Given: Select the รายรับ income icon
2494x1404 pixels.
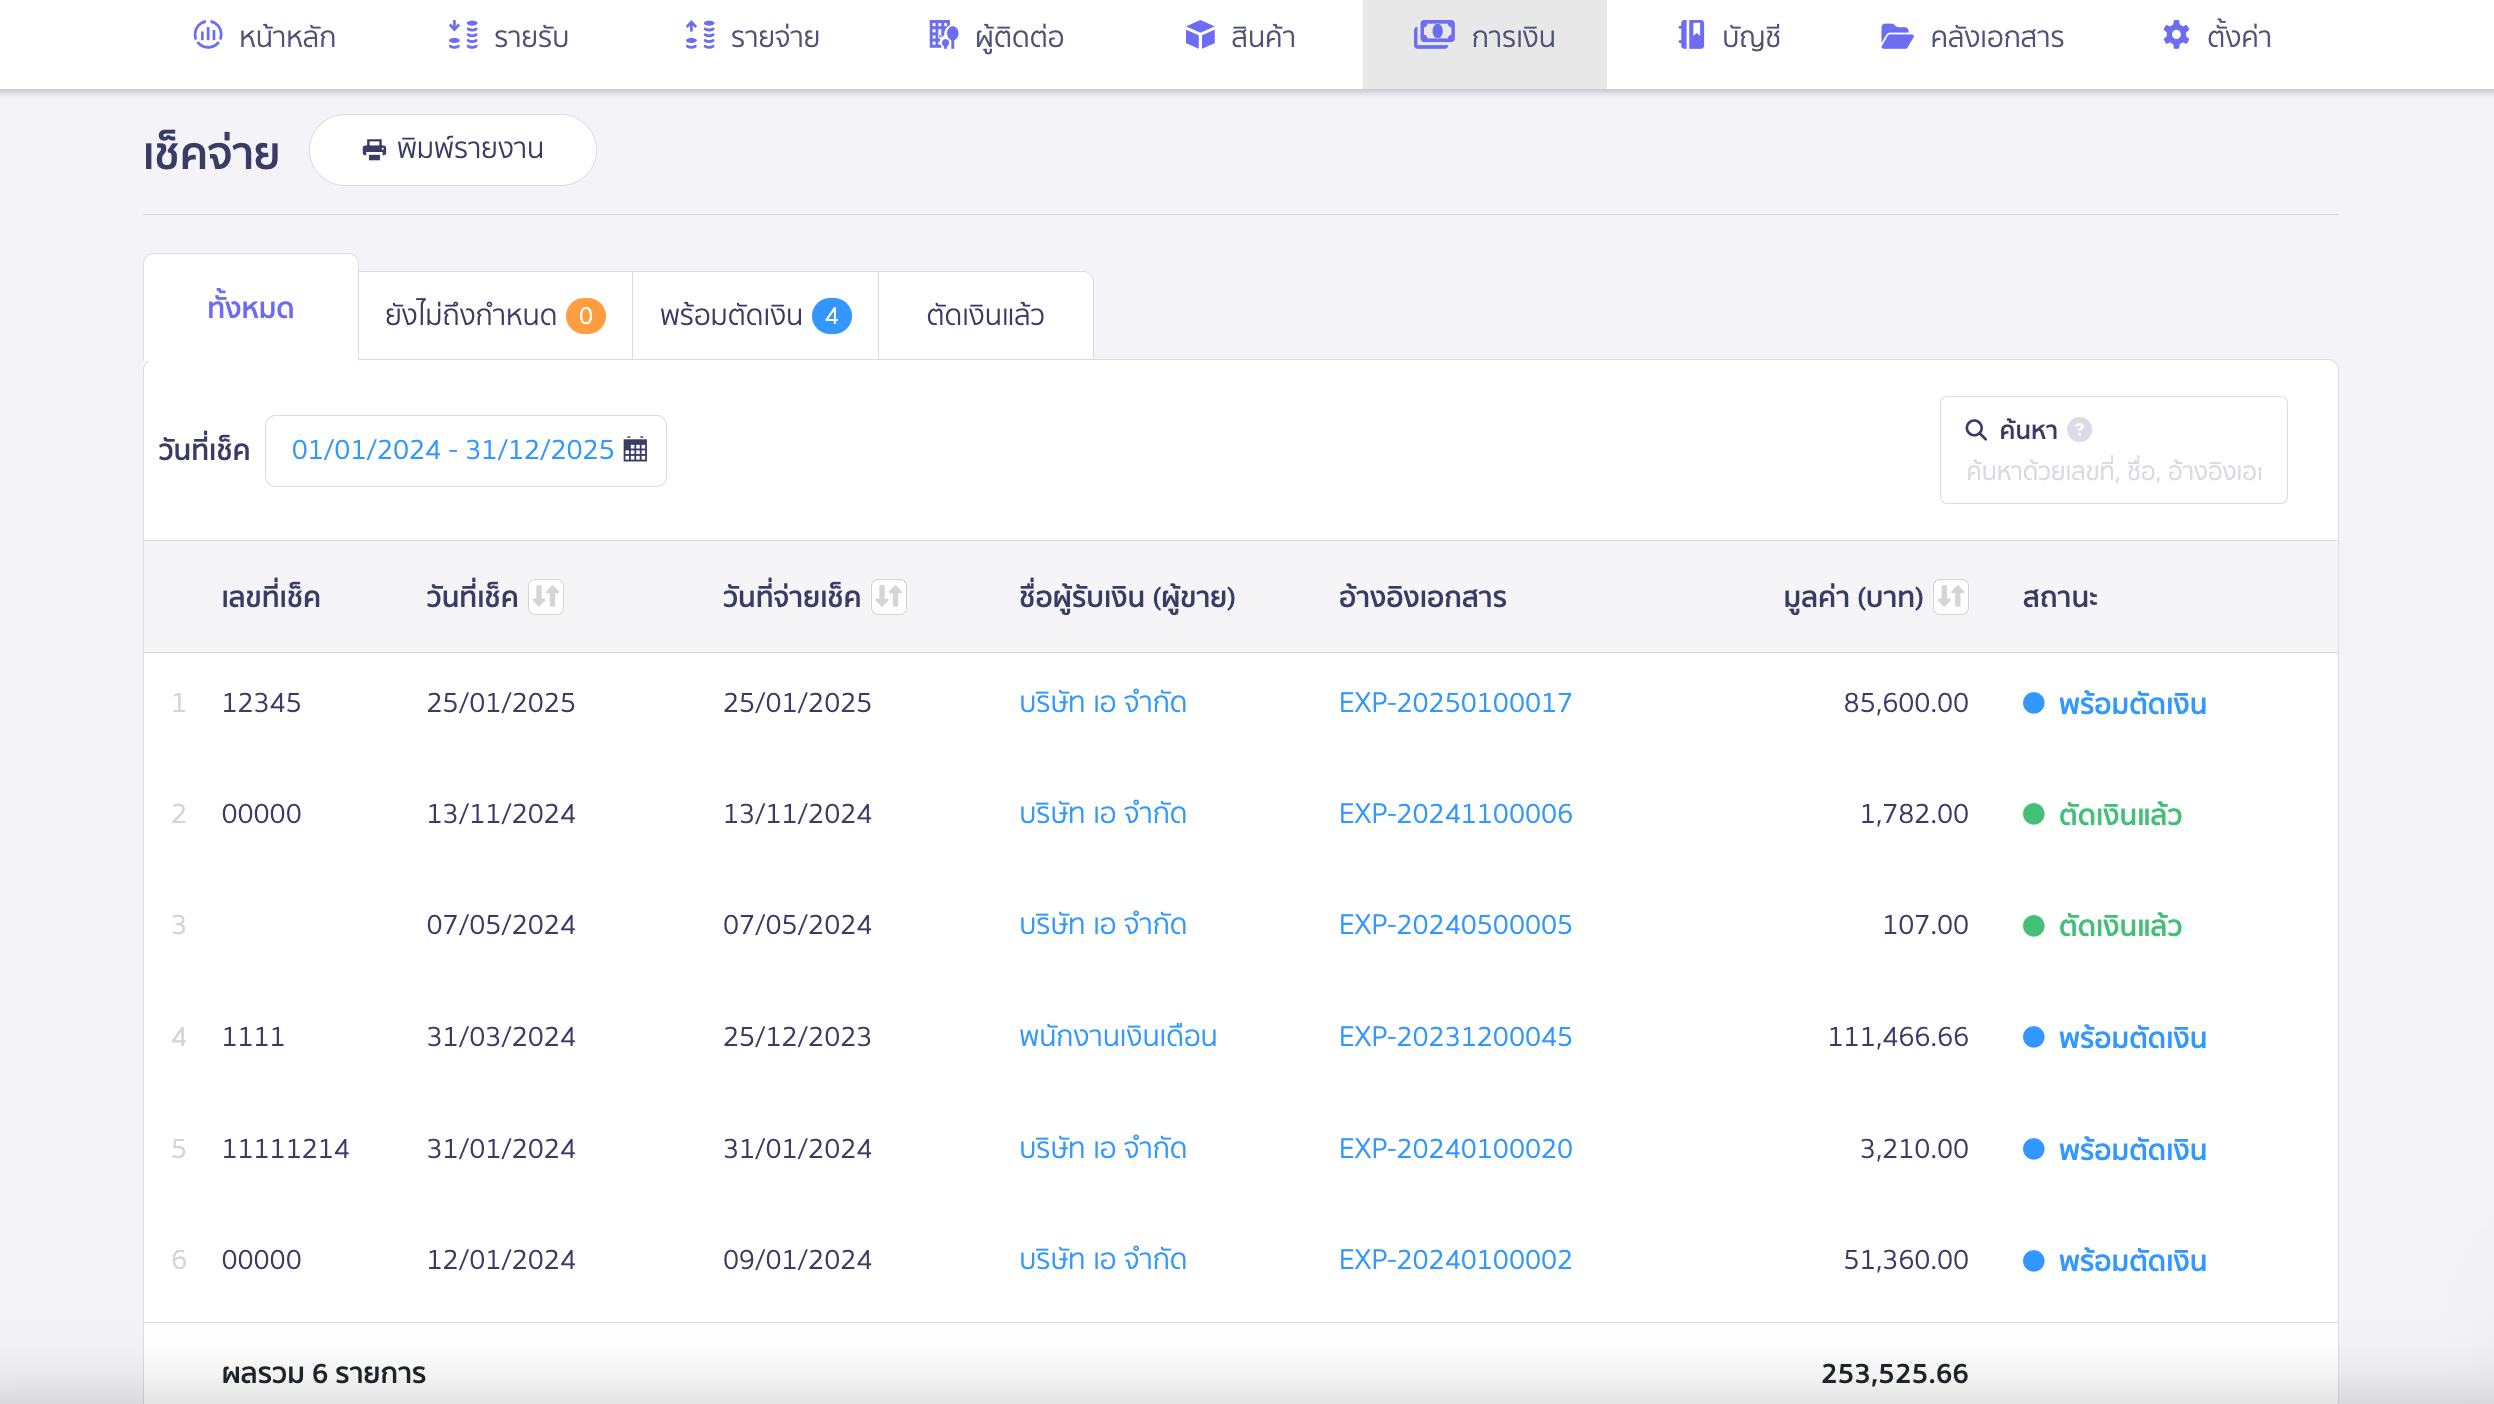Looking at the screenshot, I should [462, 36].
